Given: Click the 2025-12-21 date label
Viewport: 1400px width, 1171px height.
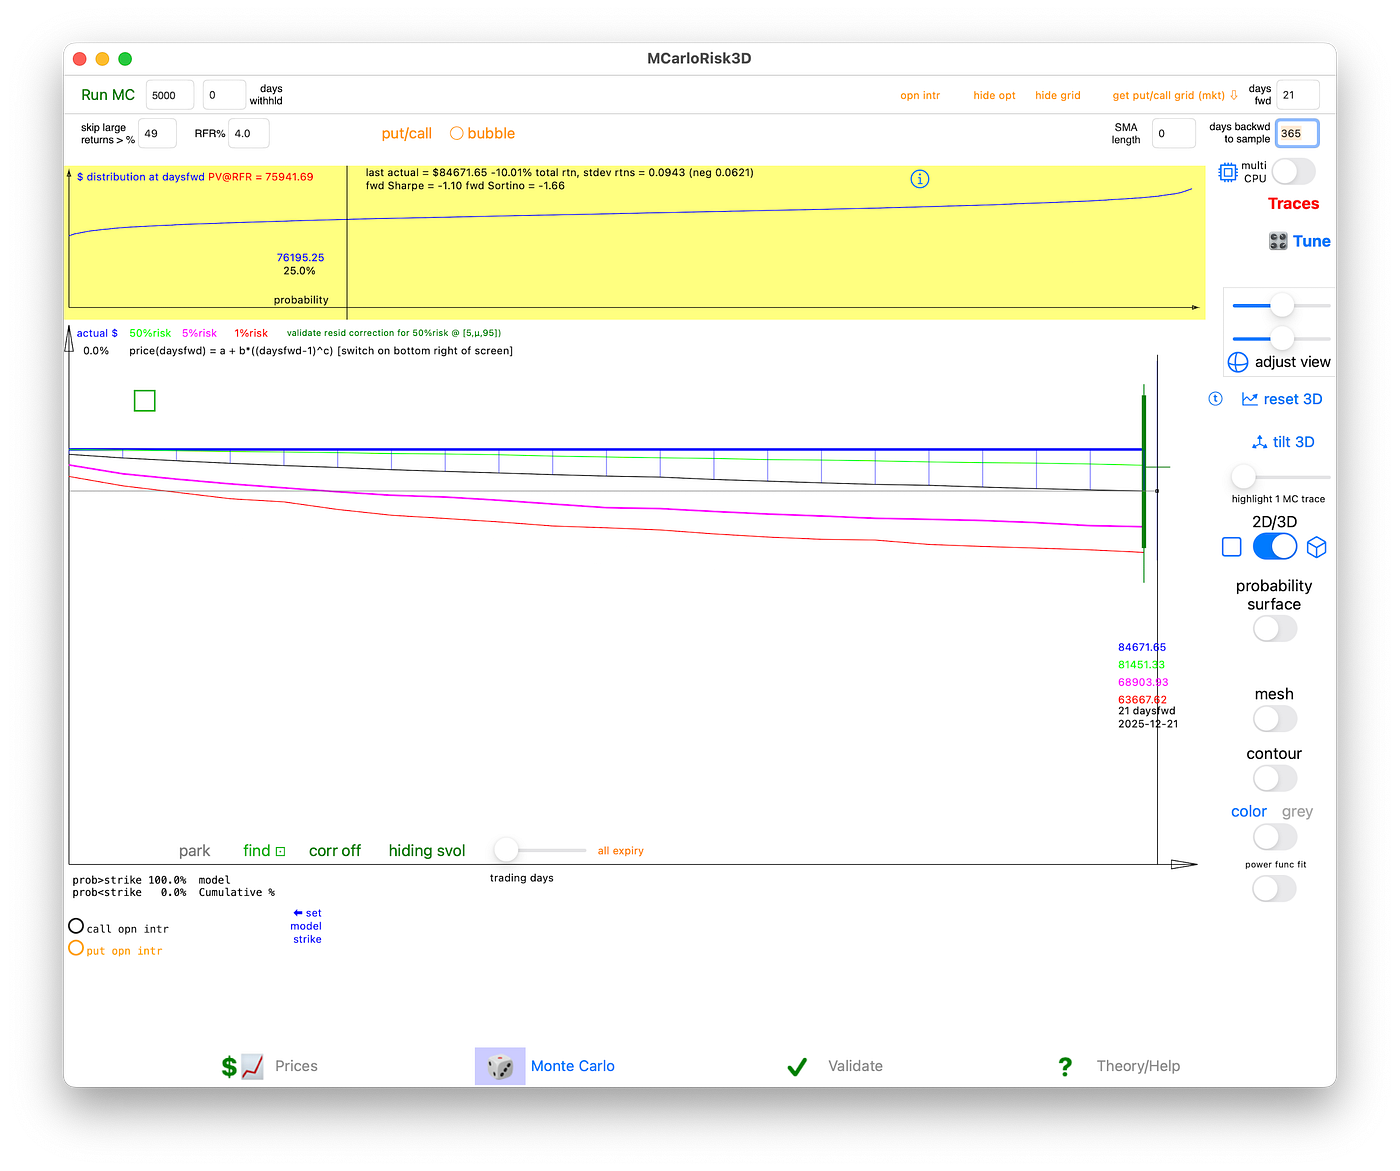Looking at the screenshot, I should click(x=1148, y=724).
